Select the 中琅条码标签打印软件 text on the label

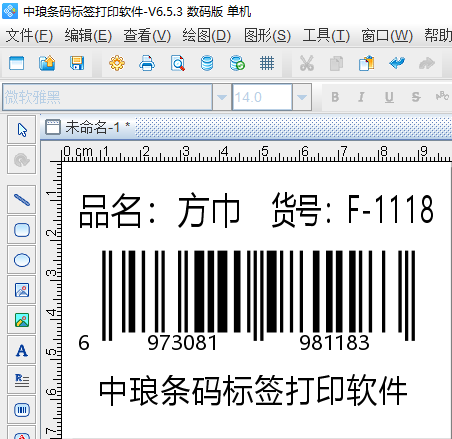[x=253, y=390]
